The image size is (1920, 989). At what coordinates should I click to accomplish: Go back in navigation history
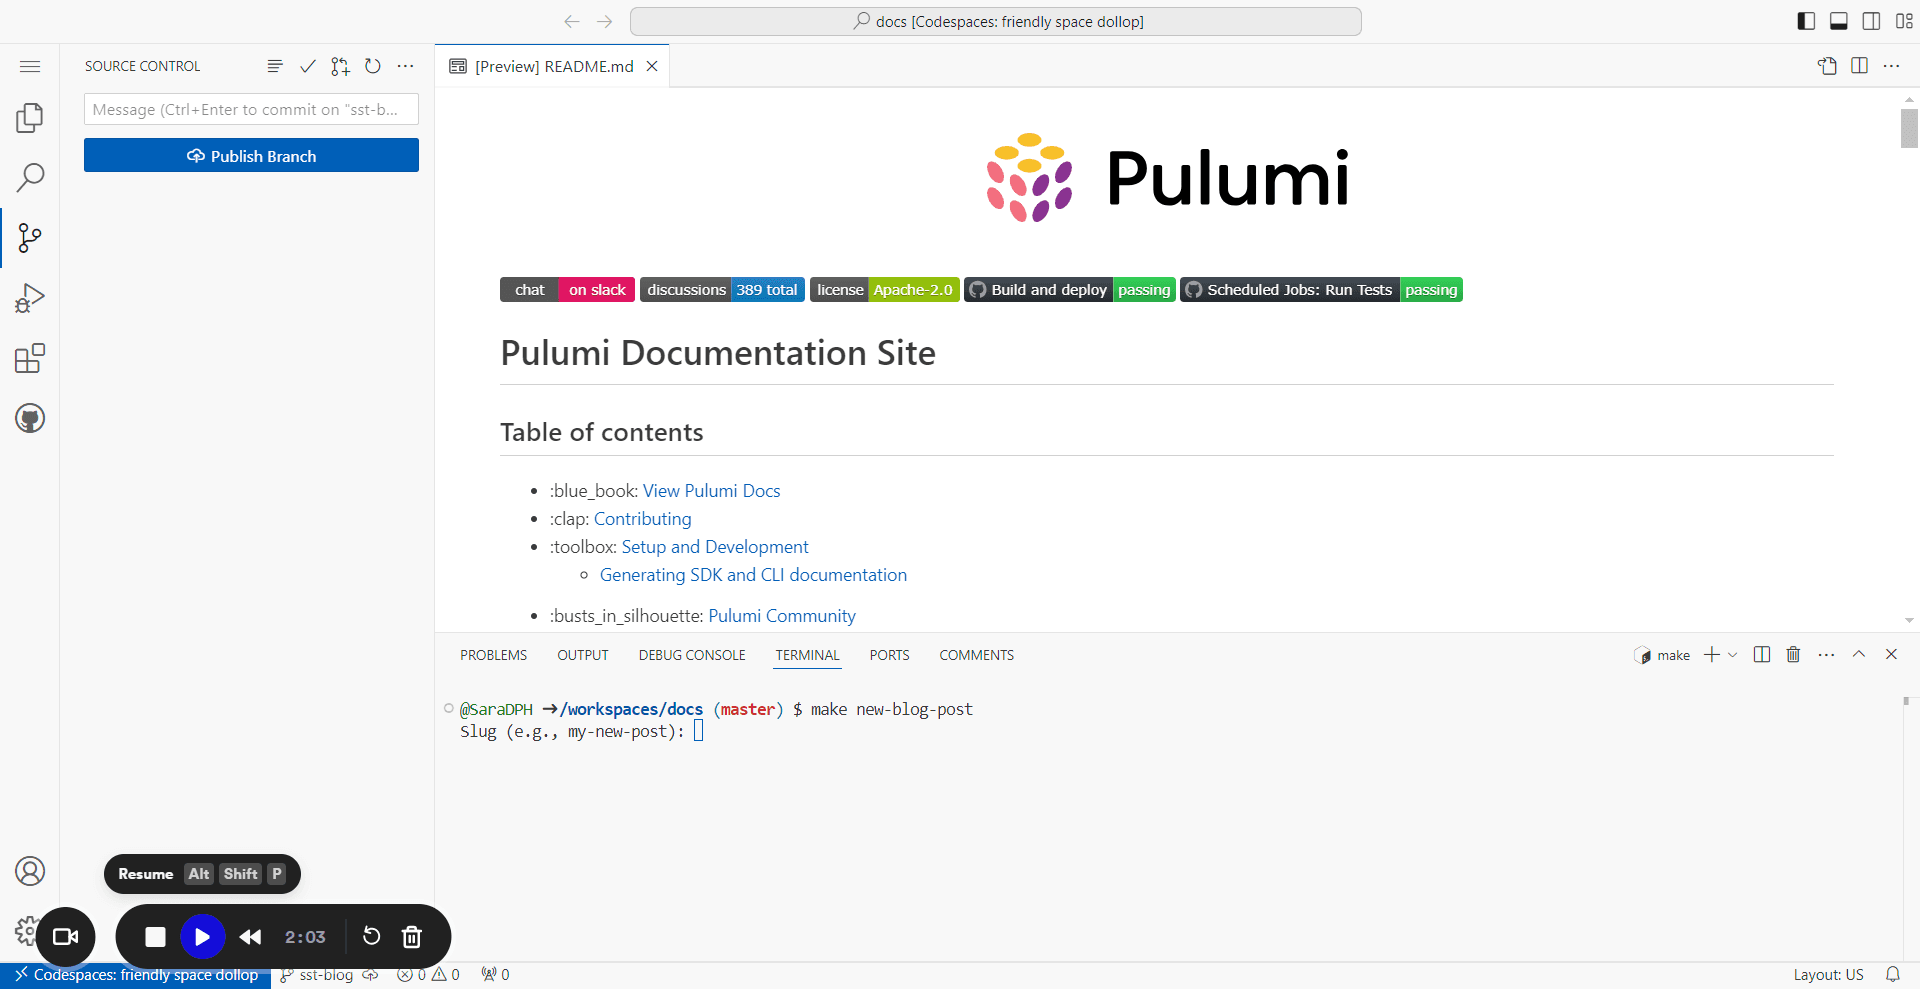point(572,21)
